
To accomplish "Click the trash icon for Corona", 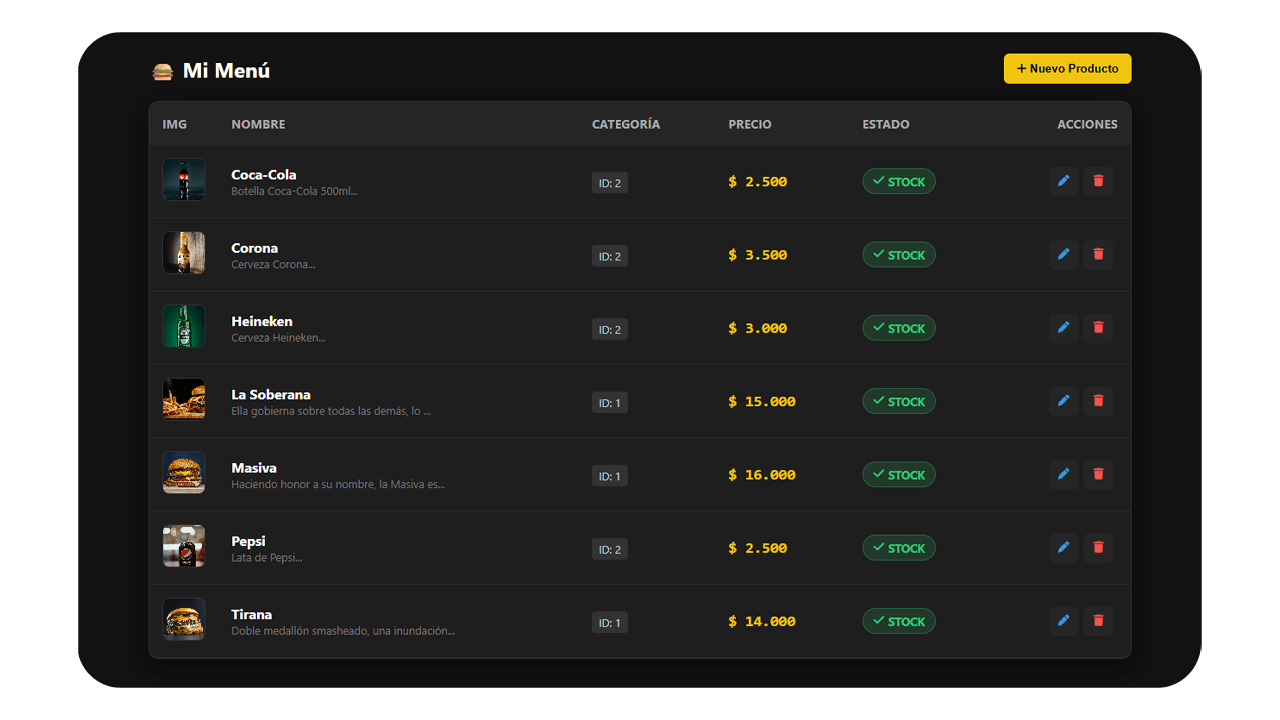I will click(1098, 255).
